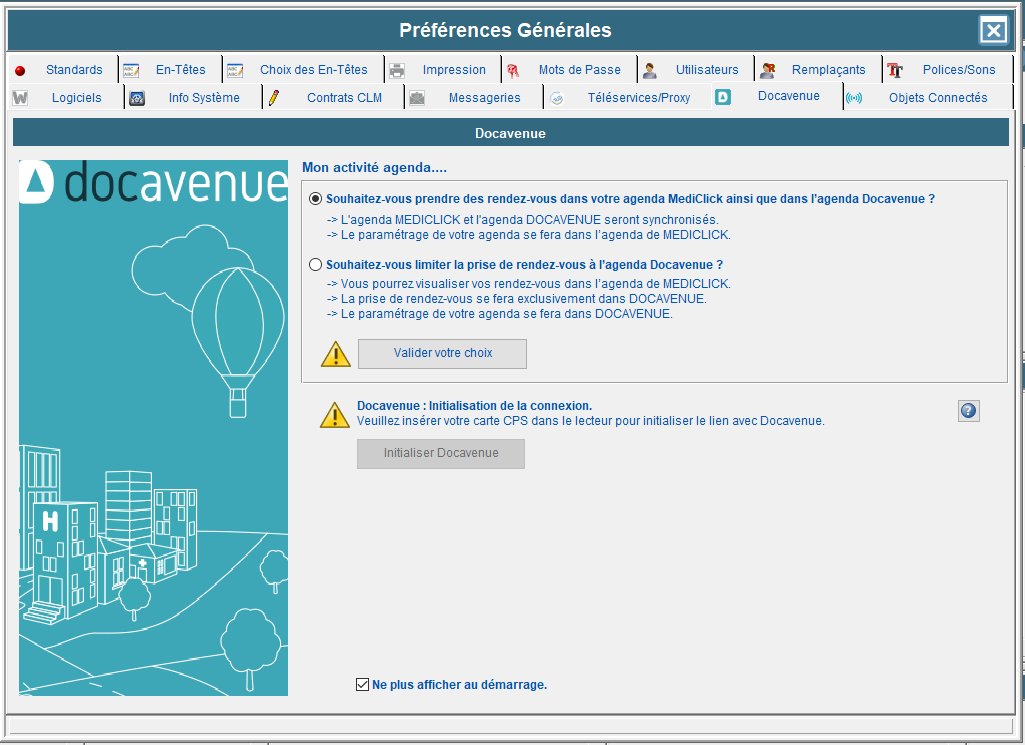Open the Messageries tab
This screenshot has width=1025, height=745.
484,98
